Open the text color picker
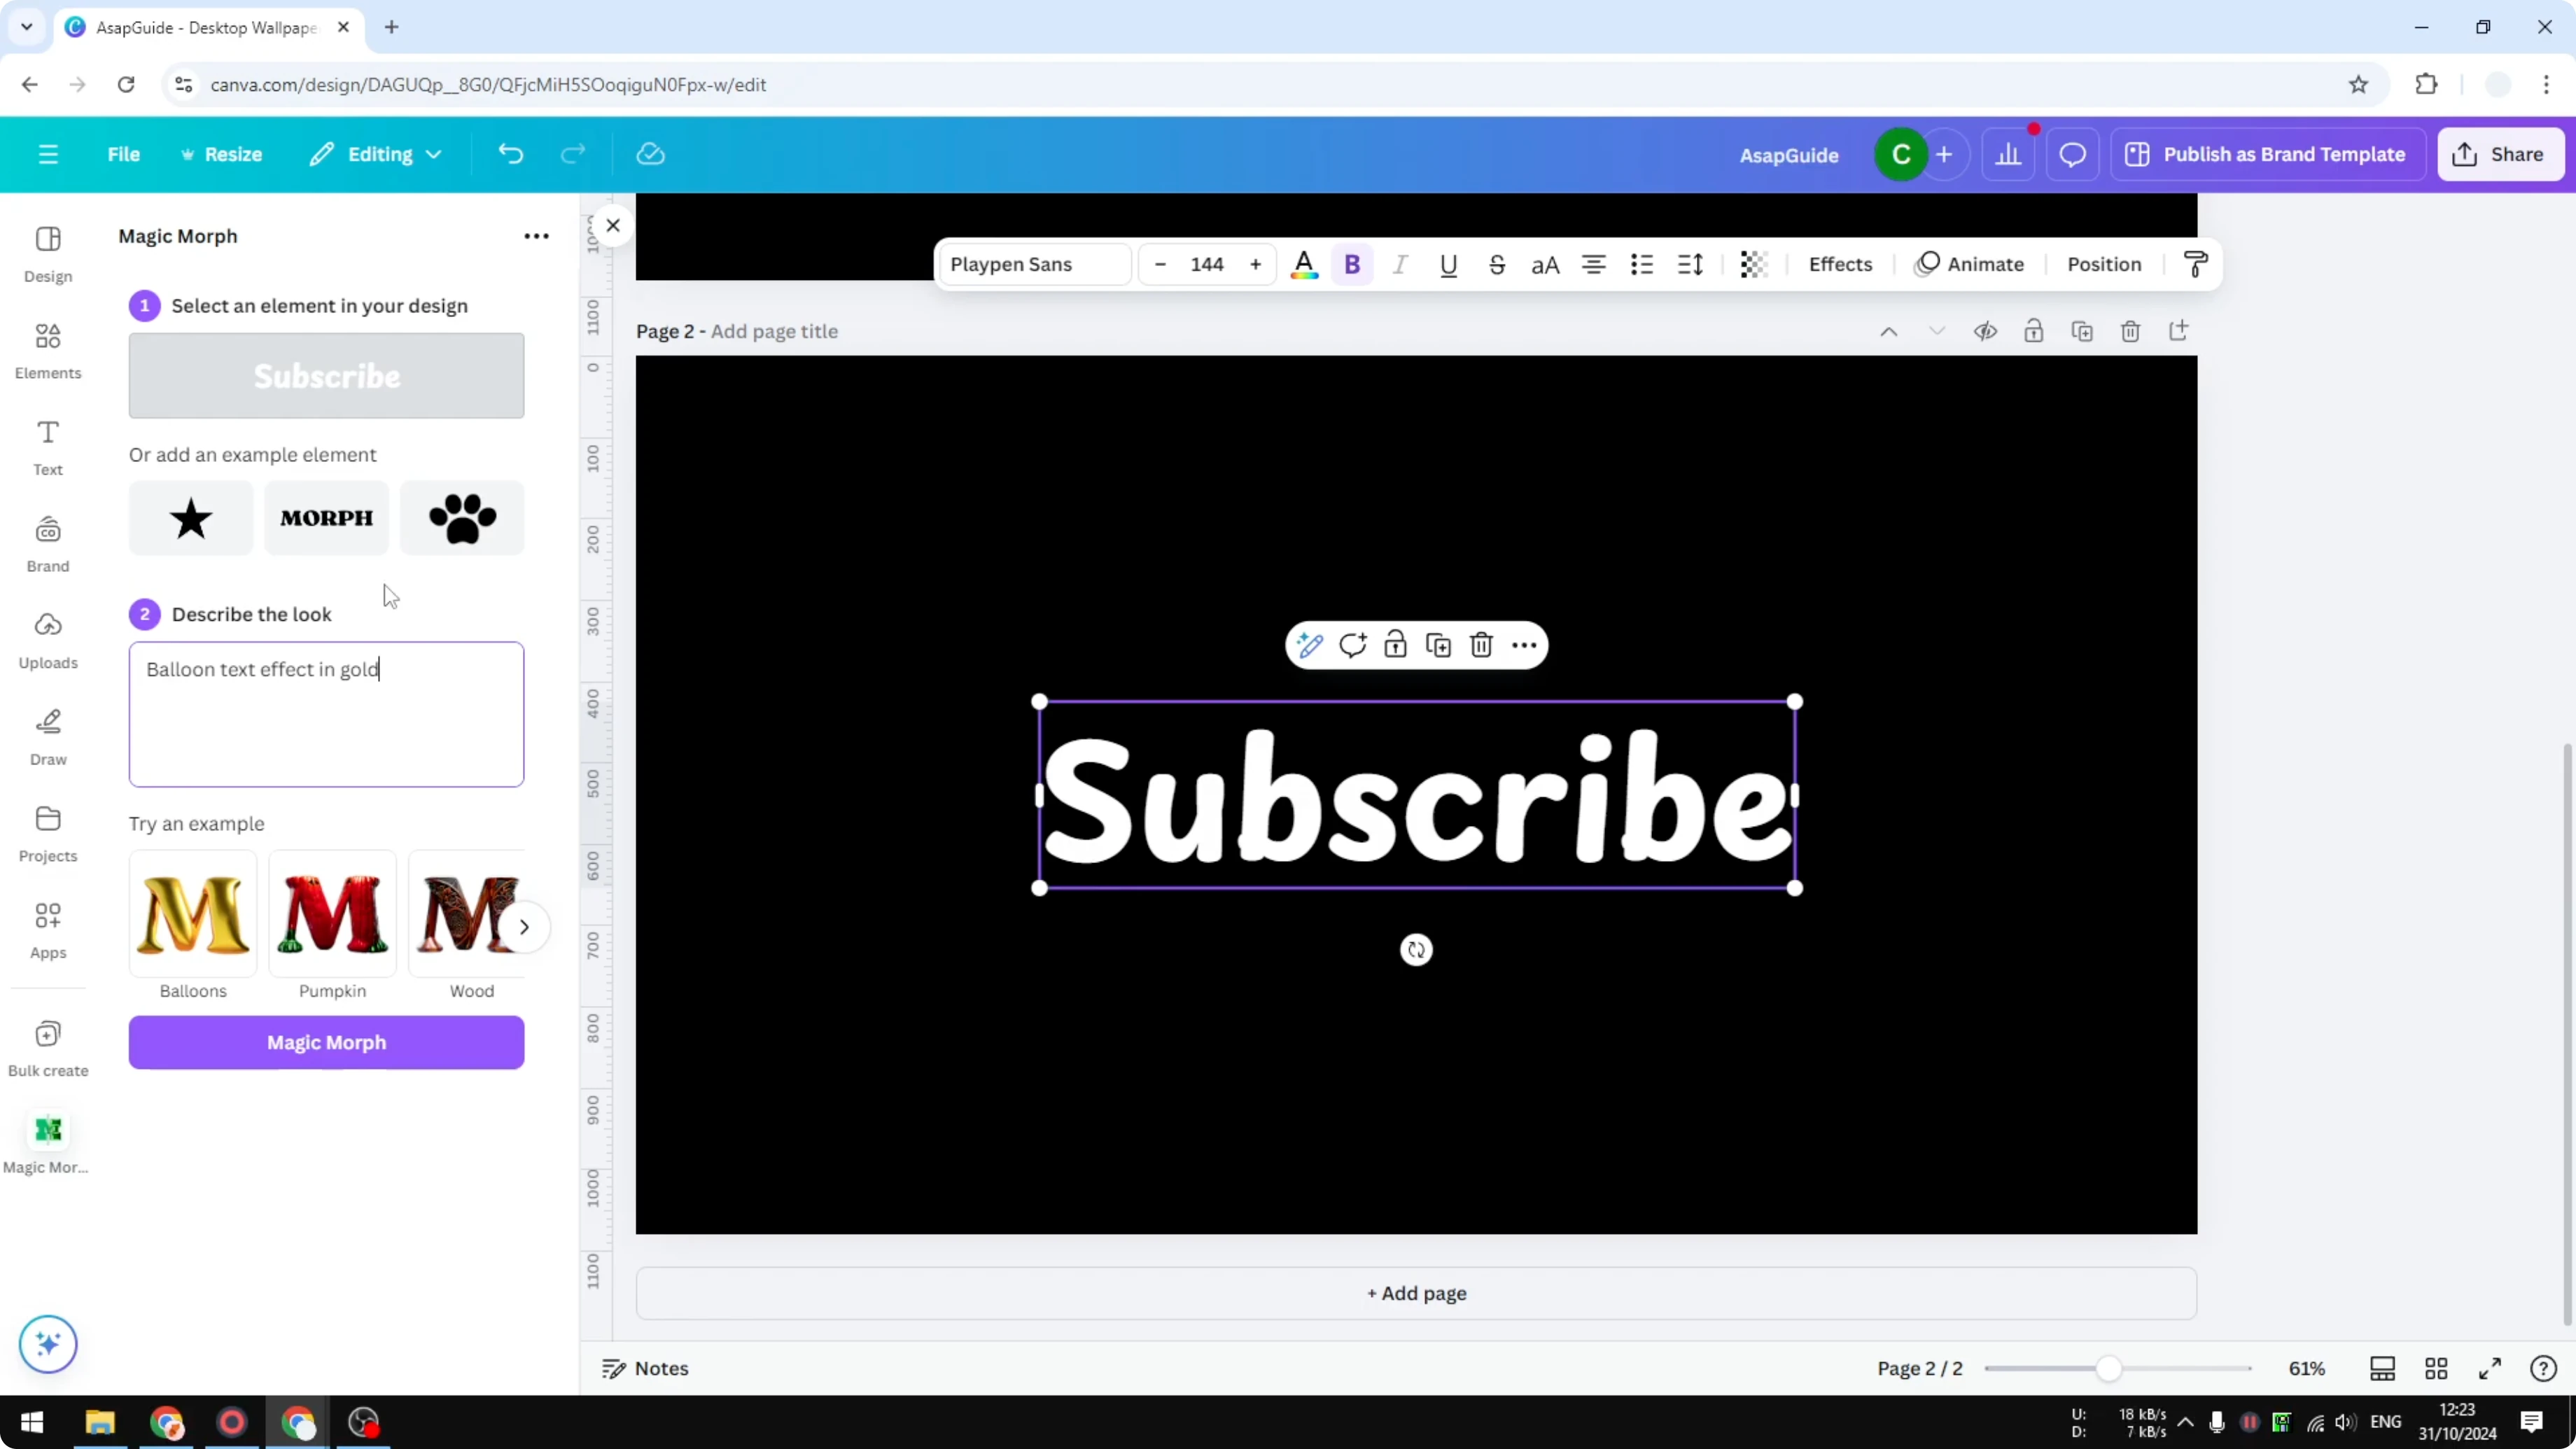This screenshot has width=2576, height=1449. pyautogui.click(x=1304, y=264)
